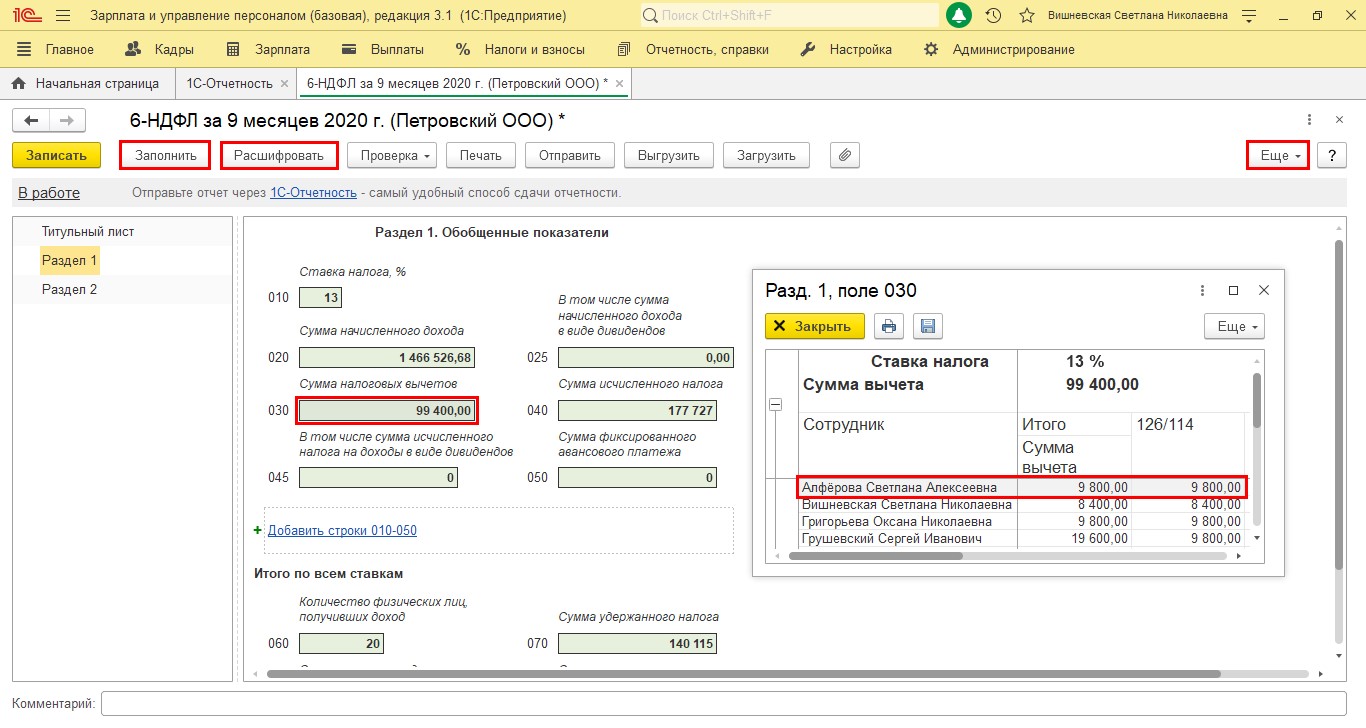Click the Заполнить button
Viewport: 1366px width, 728px height.
[x=165, y=155]
